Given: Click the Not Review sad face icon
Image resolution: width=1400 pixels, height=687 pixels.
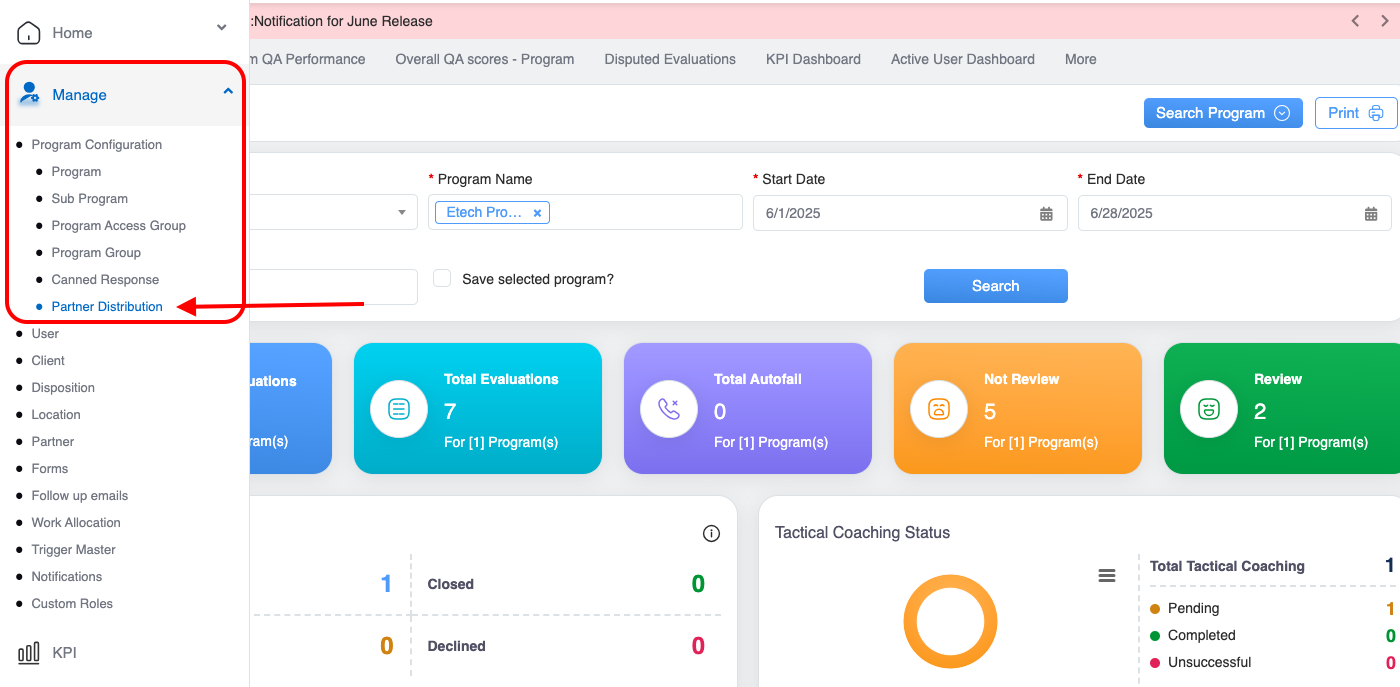Looking at the screenshot, I should point(938,409).
